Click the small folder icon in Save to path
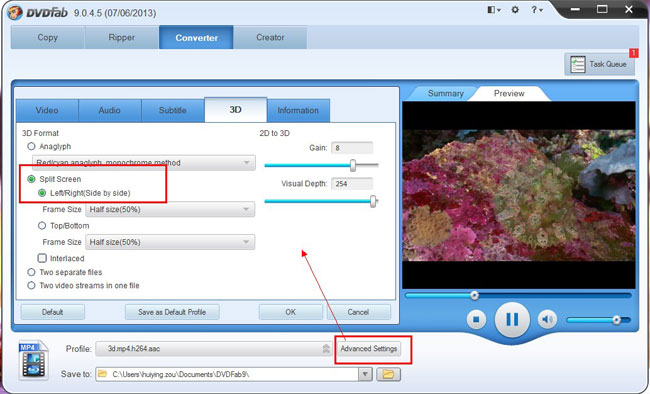Image resolution: width=650 pixels, height=394 pixels. click(102, 374)
